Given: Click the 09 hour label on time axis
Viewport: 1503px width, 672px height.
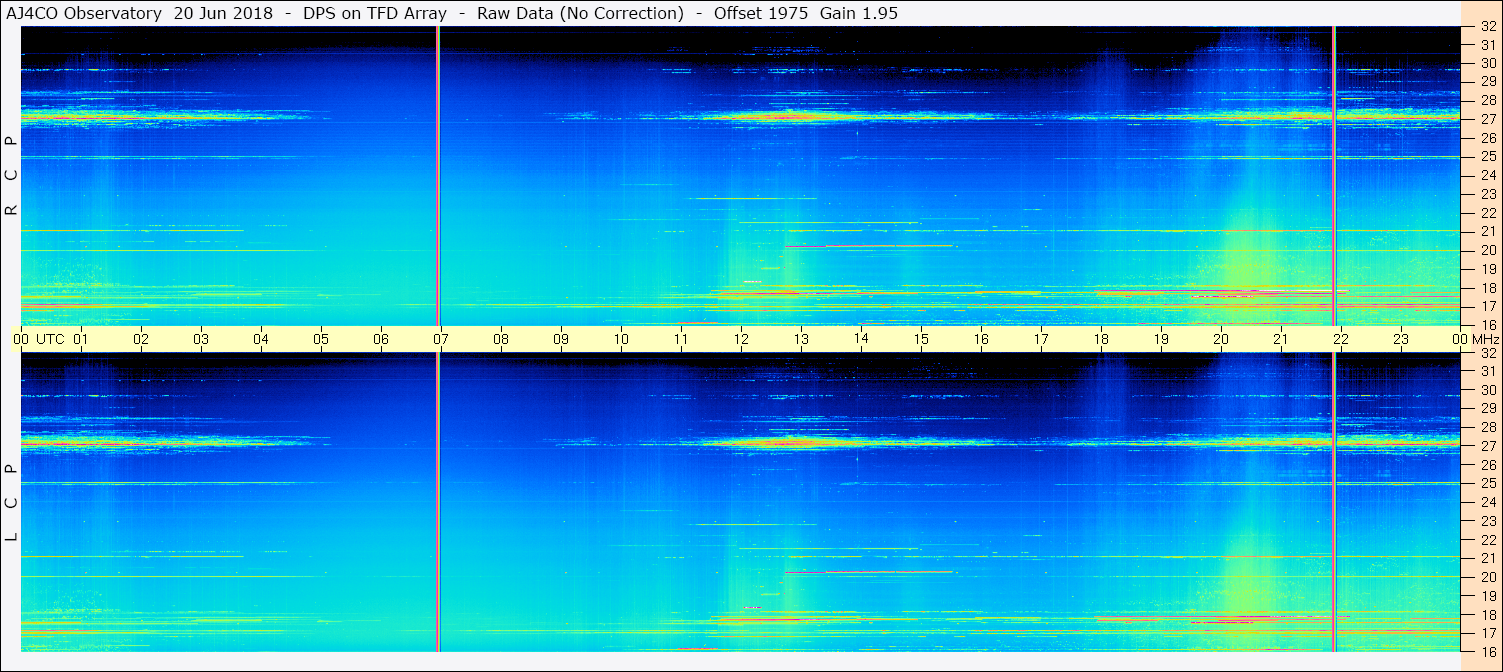Looking at the screenshot, I should coord(561,339).
